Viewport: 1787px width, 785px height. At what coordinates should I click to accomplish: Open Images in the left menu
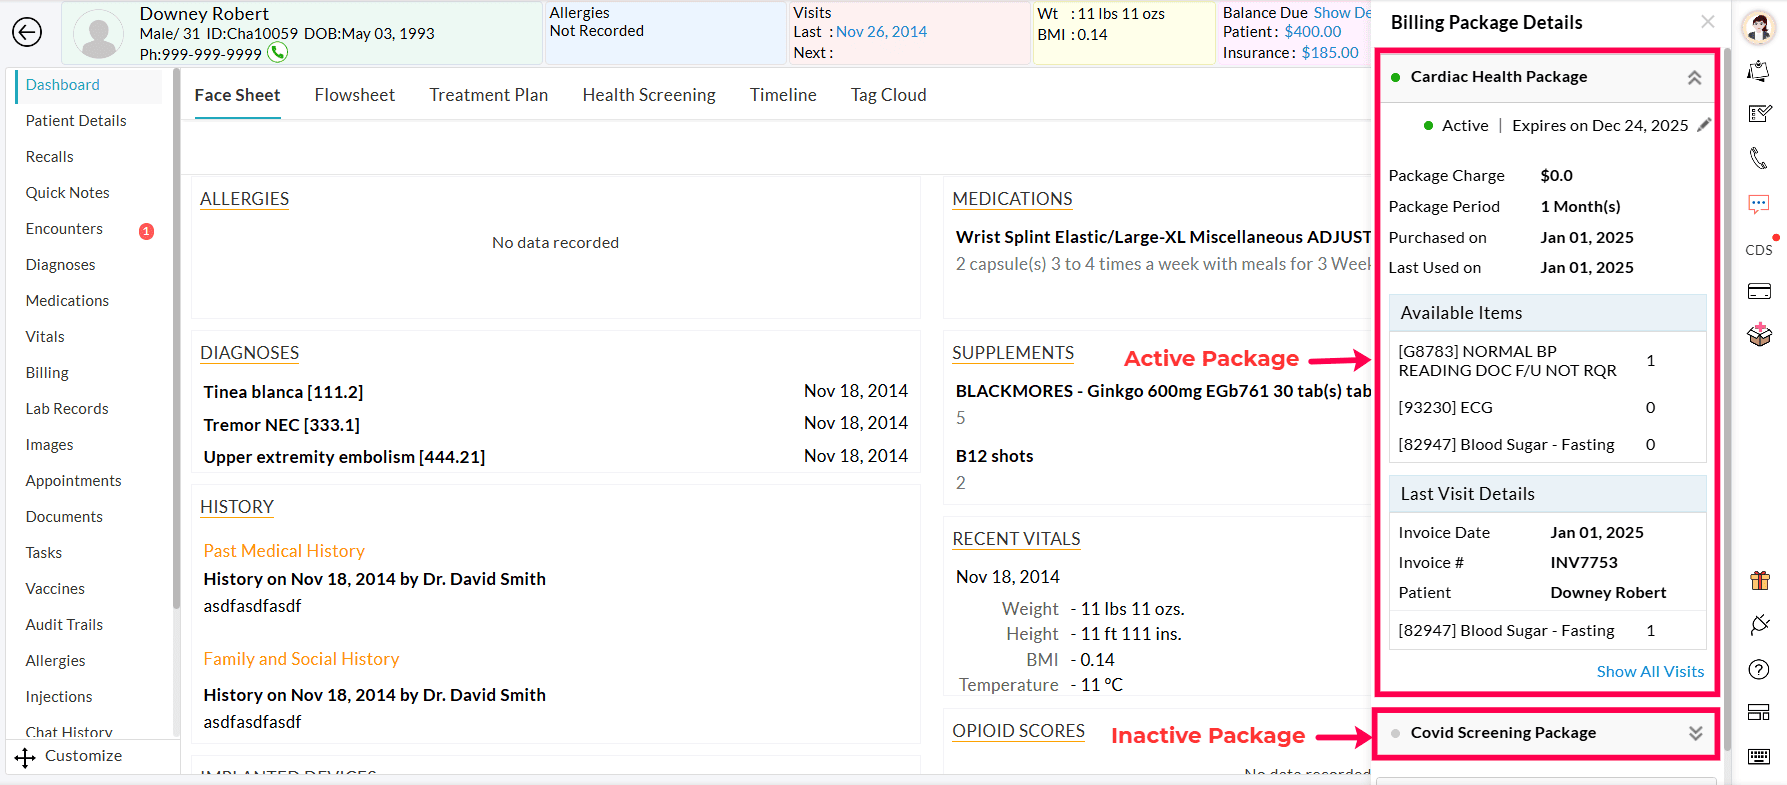(50, 445)
